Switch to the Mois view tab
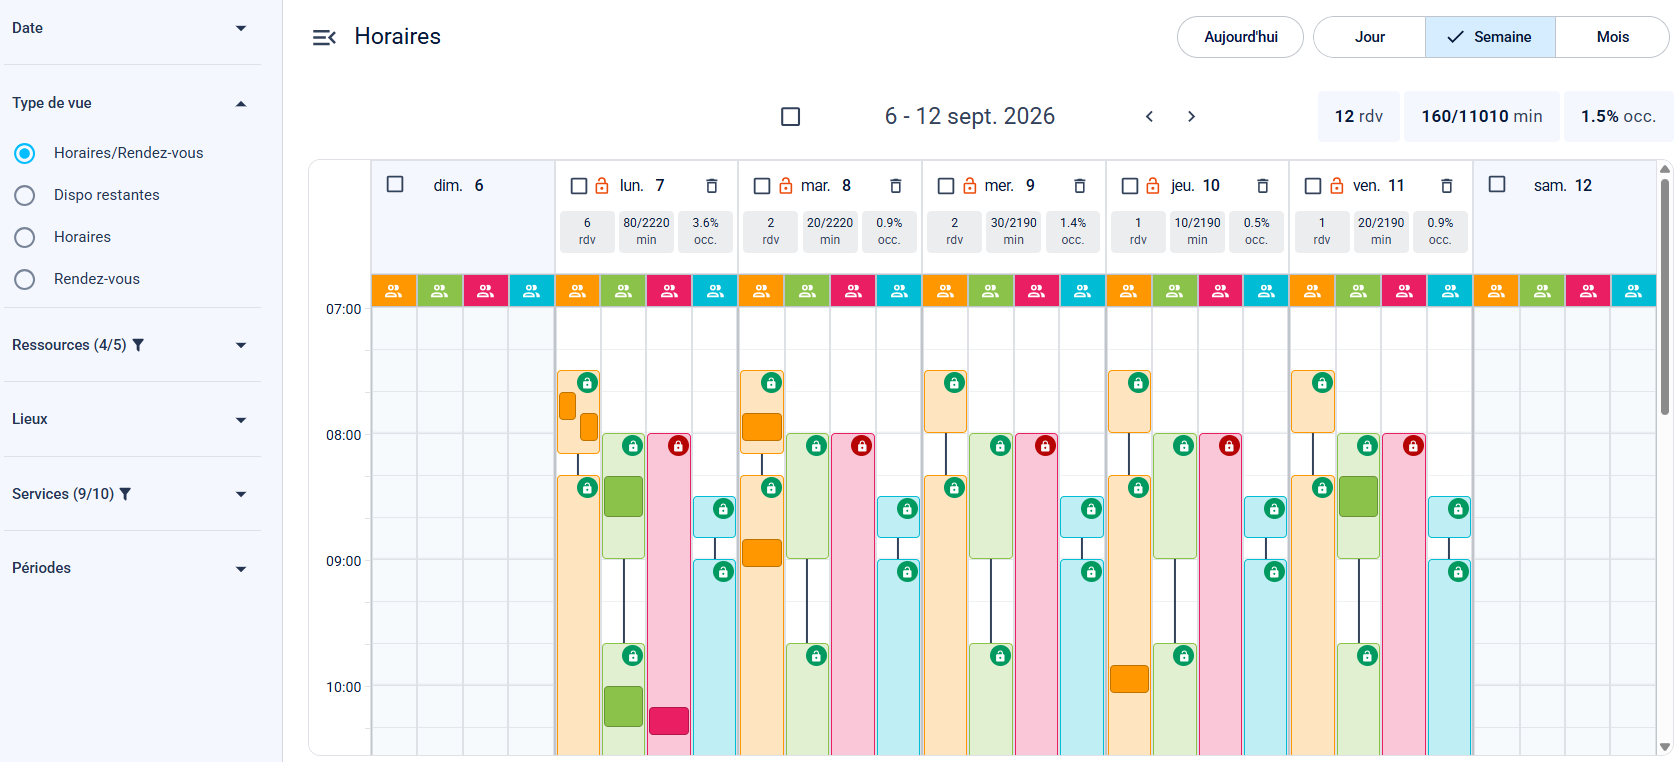 [1612, 37]
